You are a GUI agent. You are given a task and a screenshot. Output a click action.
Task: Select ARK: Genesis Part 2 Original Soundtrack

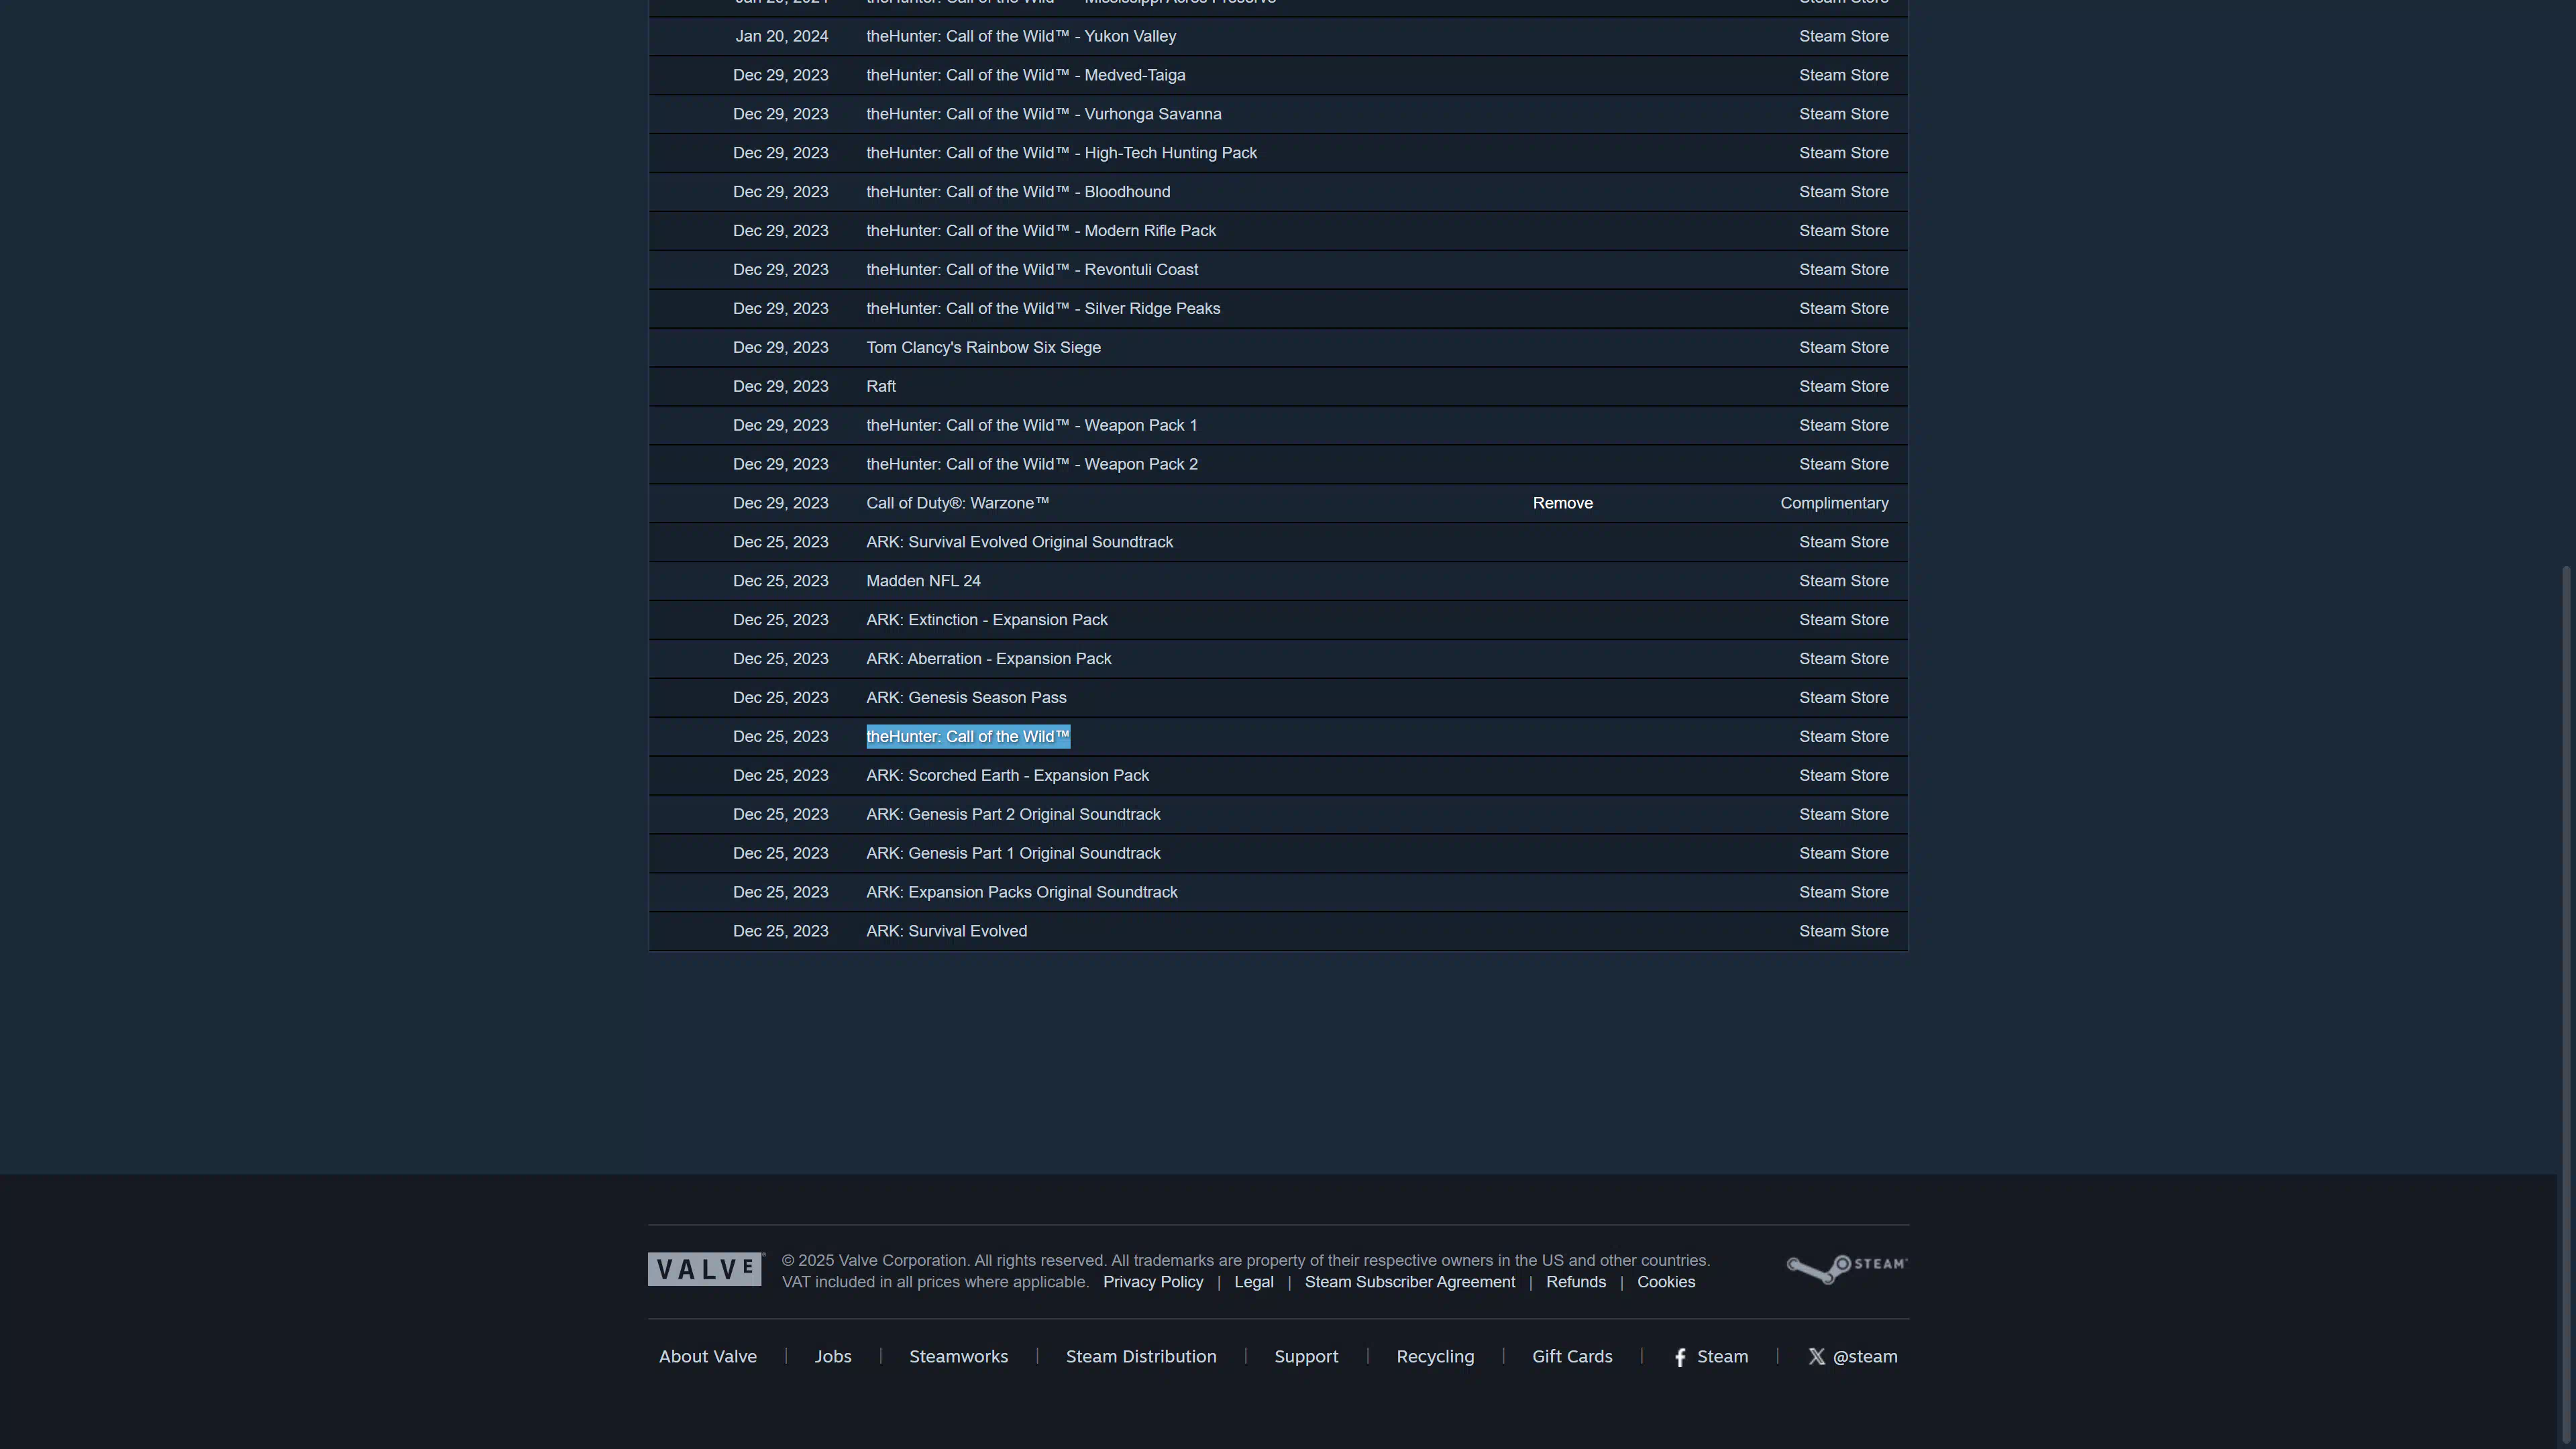coord(1278,815)
